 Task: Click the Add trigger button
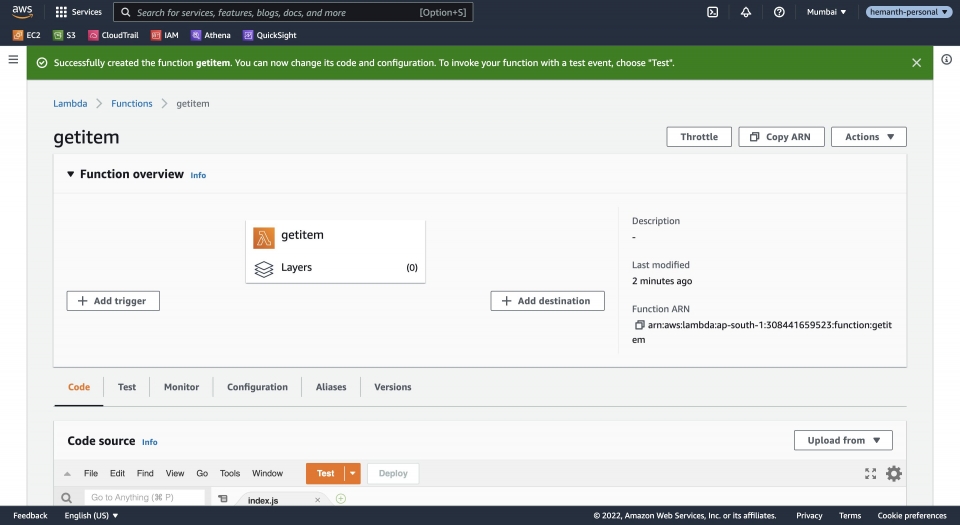113,301
